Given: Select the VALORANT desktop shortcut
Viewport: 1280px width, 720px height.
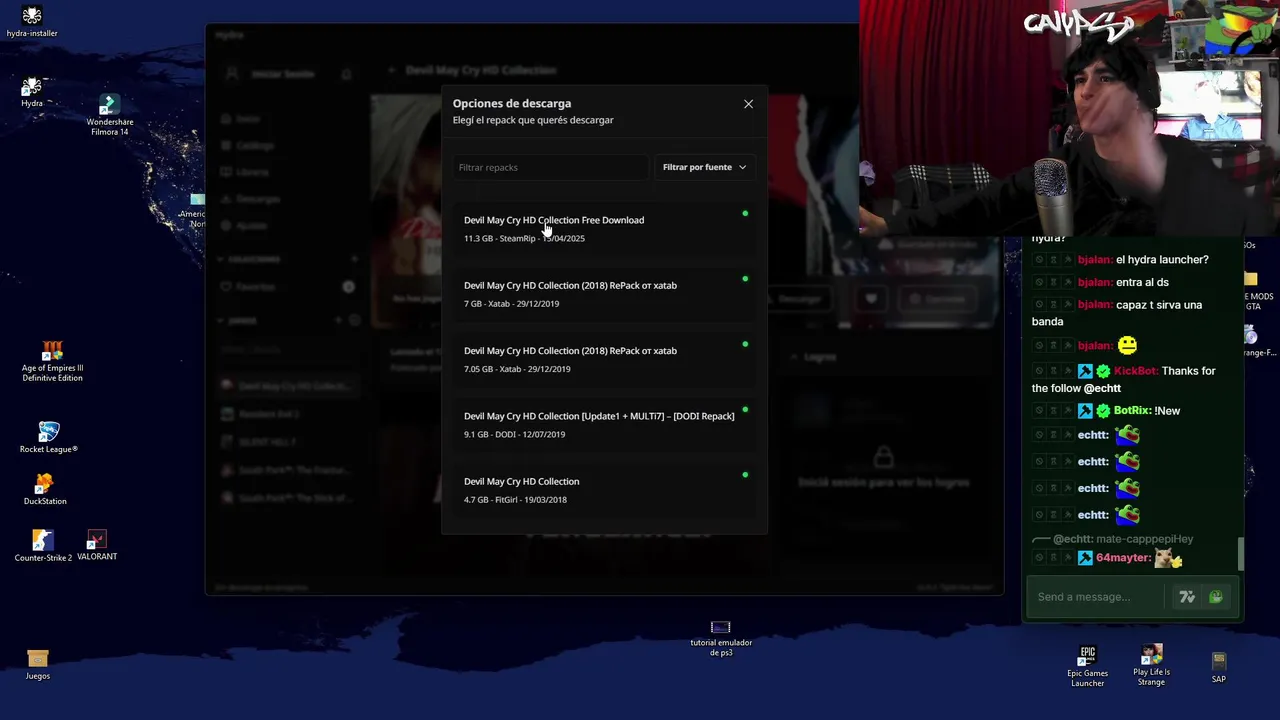Looking at the screenshot, I should [97, 546].
